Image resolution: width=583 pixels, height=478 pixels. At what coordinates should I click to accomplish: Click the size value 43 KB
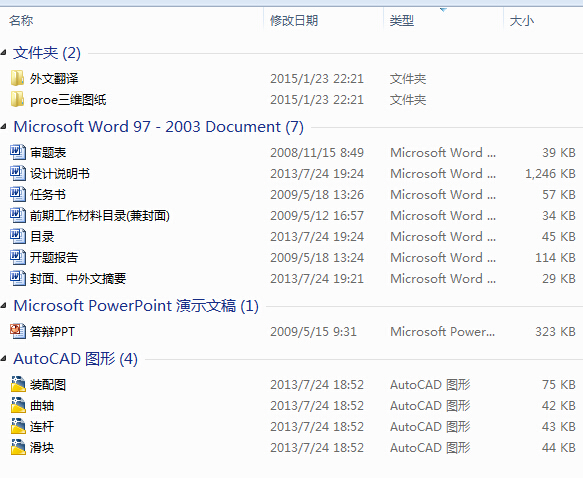558,426
